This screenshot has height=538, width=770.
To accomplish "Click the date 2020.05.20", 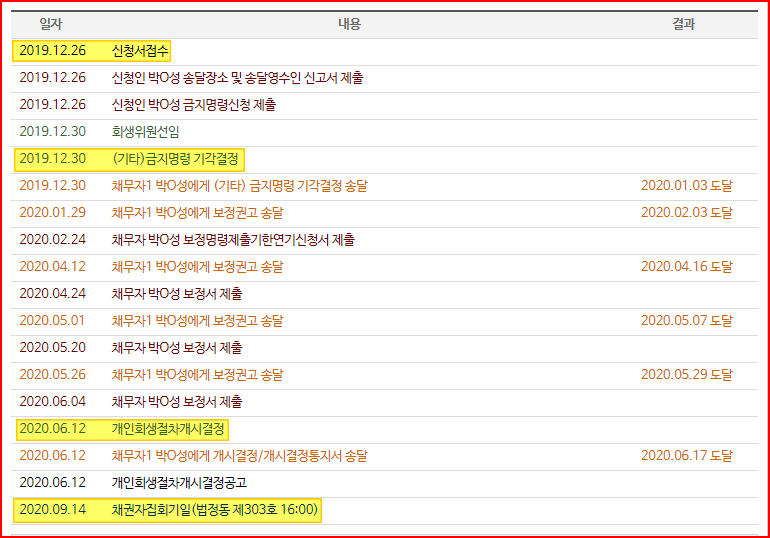I will pos(53,348).
